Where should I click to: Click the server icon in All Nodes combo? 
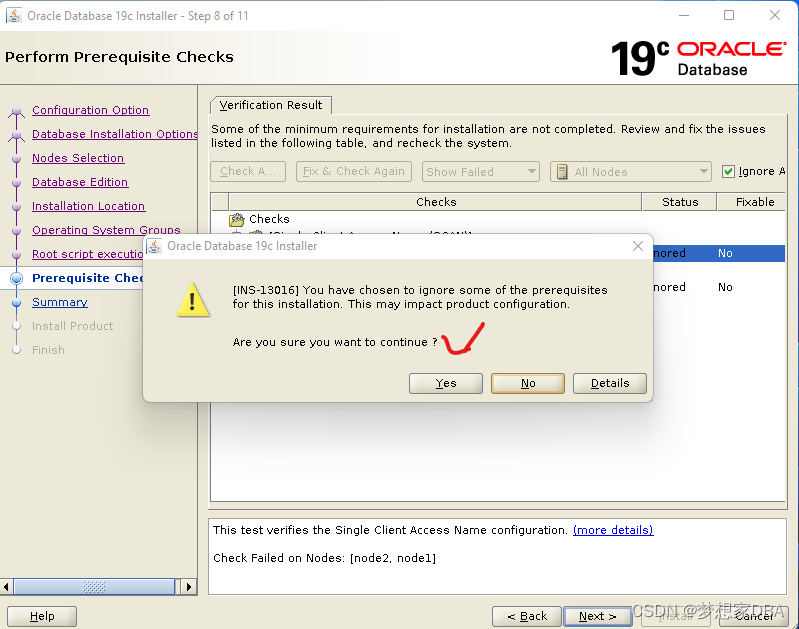[x=562, y=172]
